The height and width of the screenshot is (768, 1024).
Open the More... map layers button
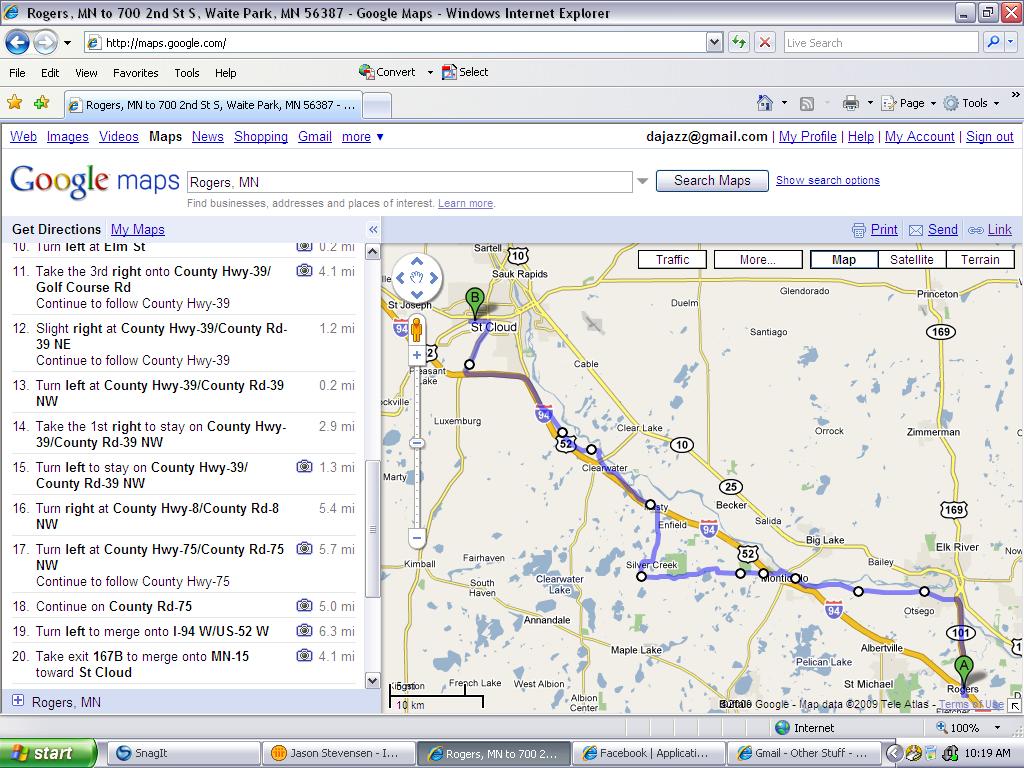[x=758, y=259]
